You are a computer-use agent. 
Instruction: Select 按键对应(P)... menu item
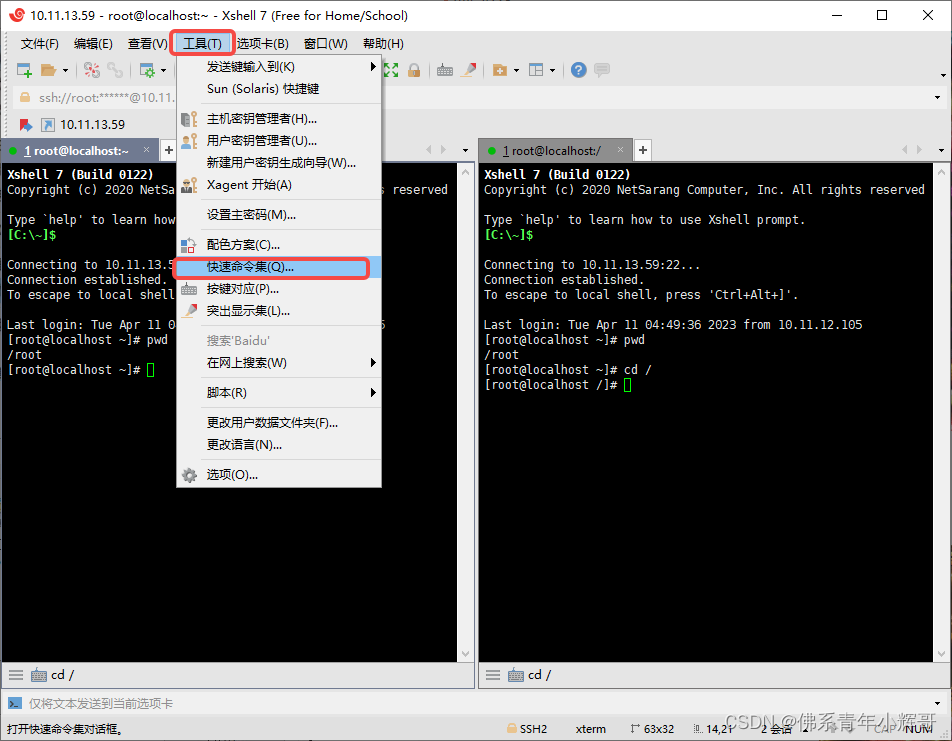(x=279, y=289)
